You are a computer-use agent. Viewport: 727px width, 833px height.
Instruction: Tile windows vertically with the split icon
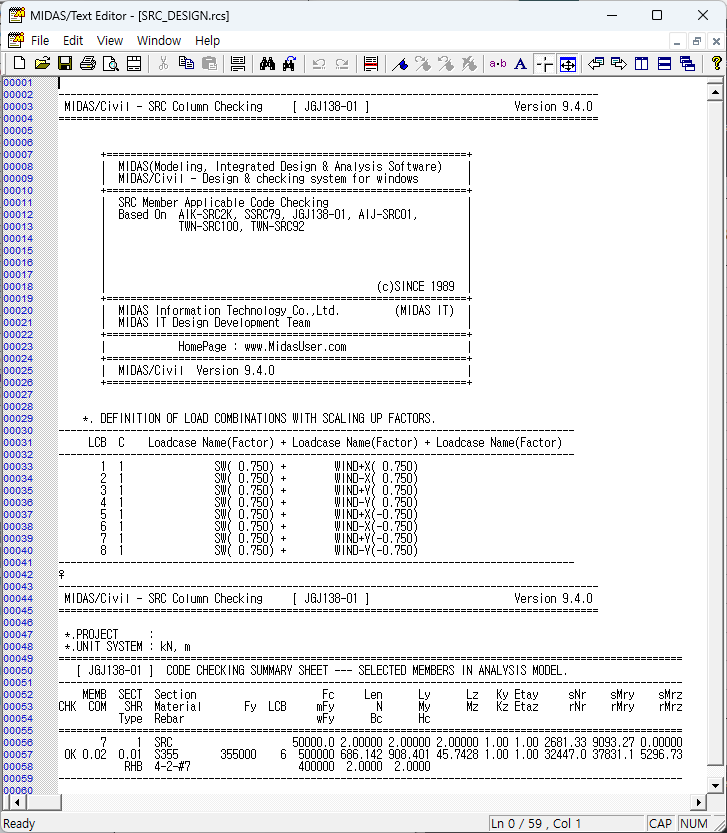pos(641,64)
